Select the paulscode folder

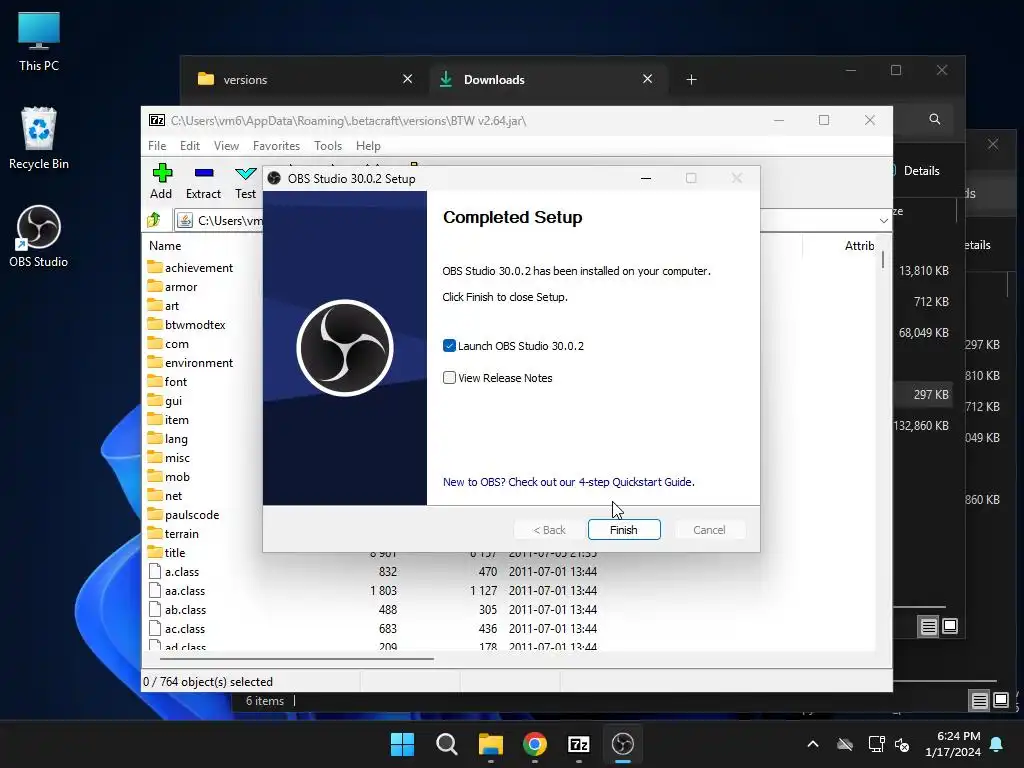point(184,514)
